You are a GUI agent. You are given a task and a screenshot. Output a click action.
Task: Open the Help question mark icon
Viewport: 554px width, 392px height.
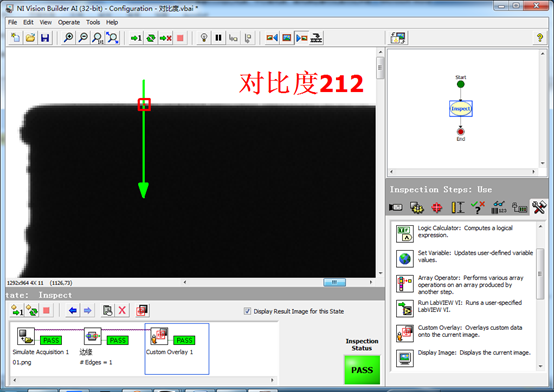pos(540,37)
